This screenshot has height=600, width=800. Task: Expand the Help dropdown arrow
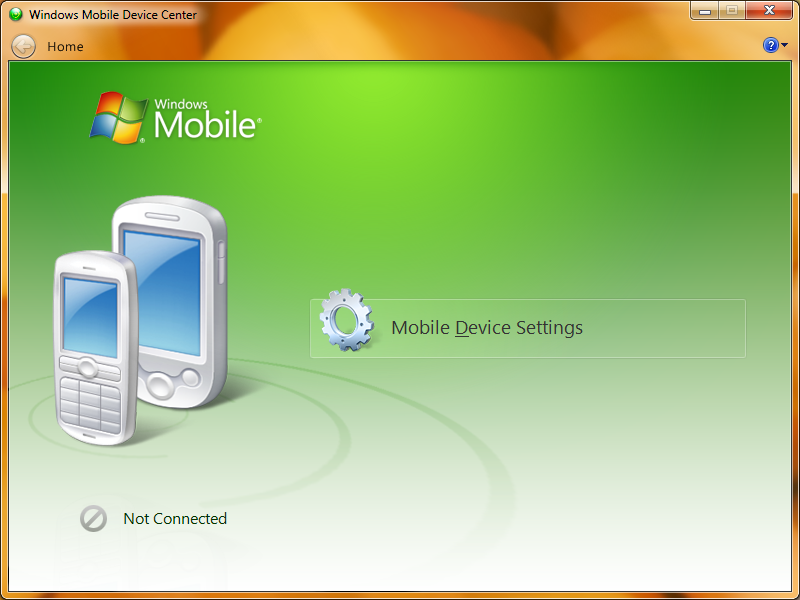click(785, 45)
